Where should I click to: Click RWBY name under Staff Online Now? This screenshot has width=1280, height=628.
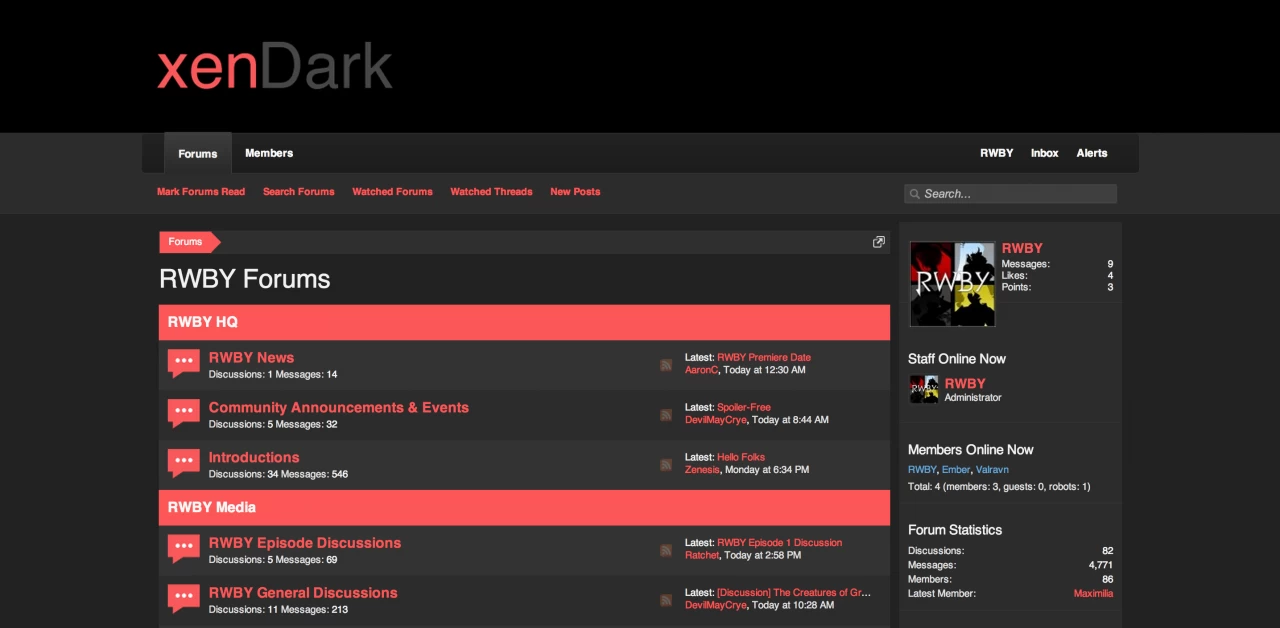click(x=965, y=383)
